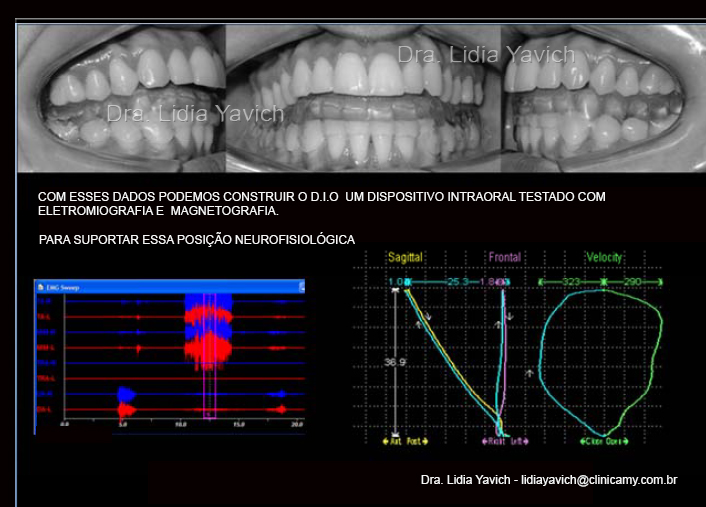
Task: Click the 323 velocity measurement value
Action: pyautogui.click(x=572, y=283)
